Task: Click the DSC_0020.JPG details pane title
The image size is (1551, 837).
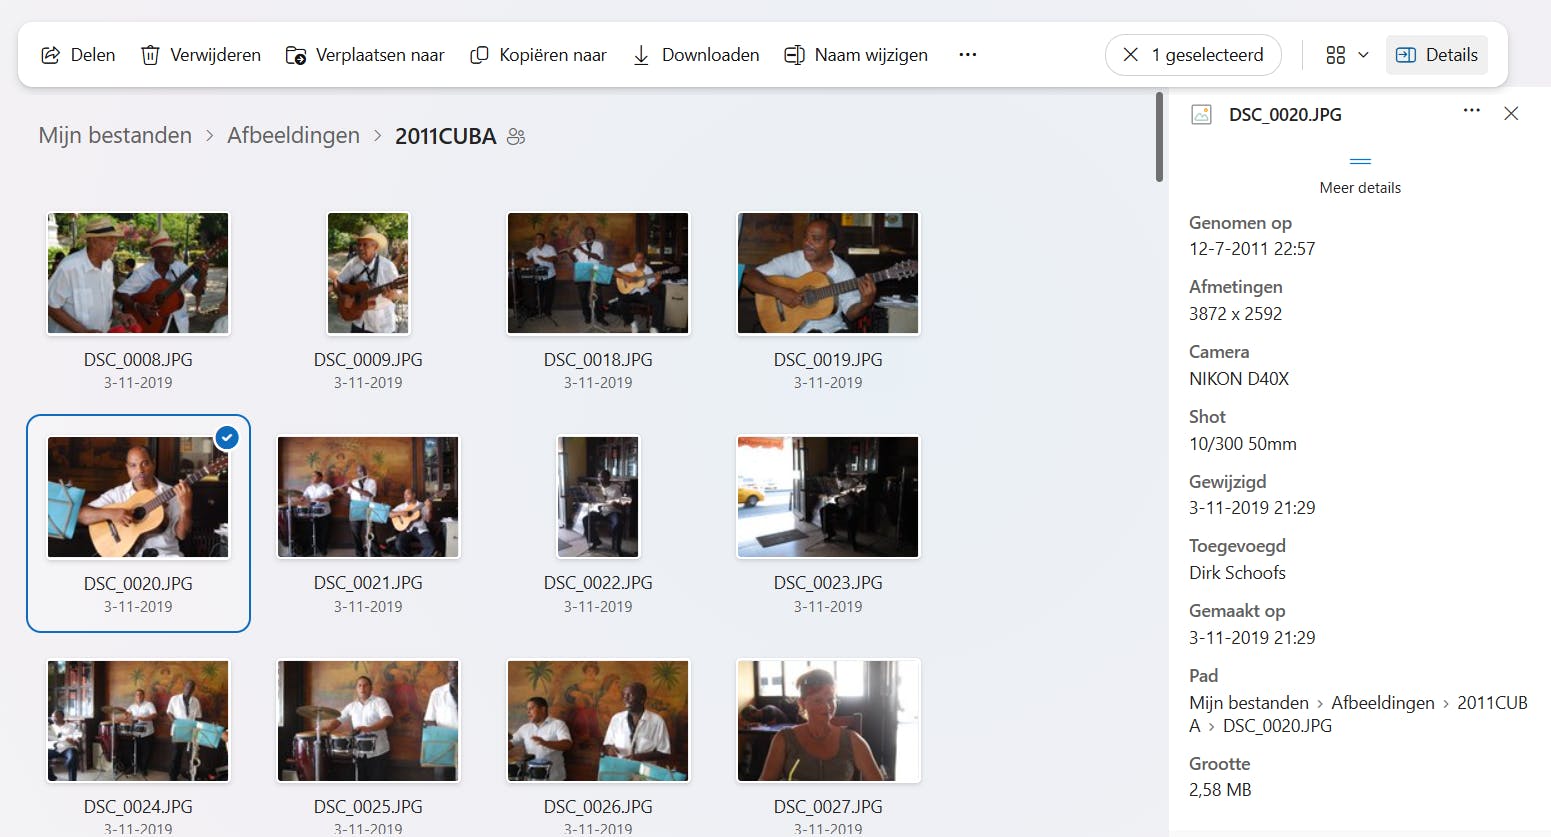Action: [x=1285, y=115]
